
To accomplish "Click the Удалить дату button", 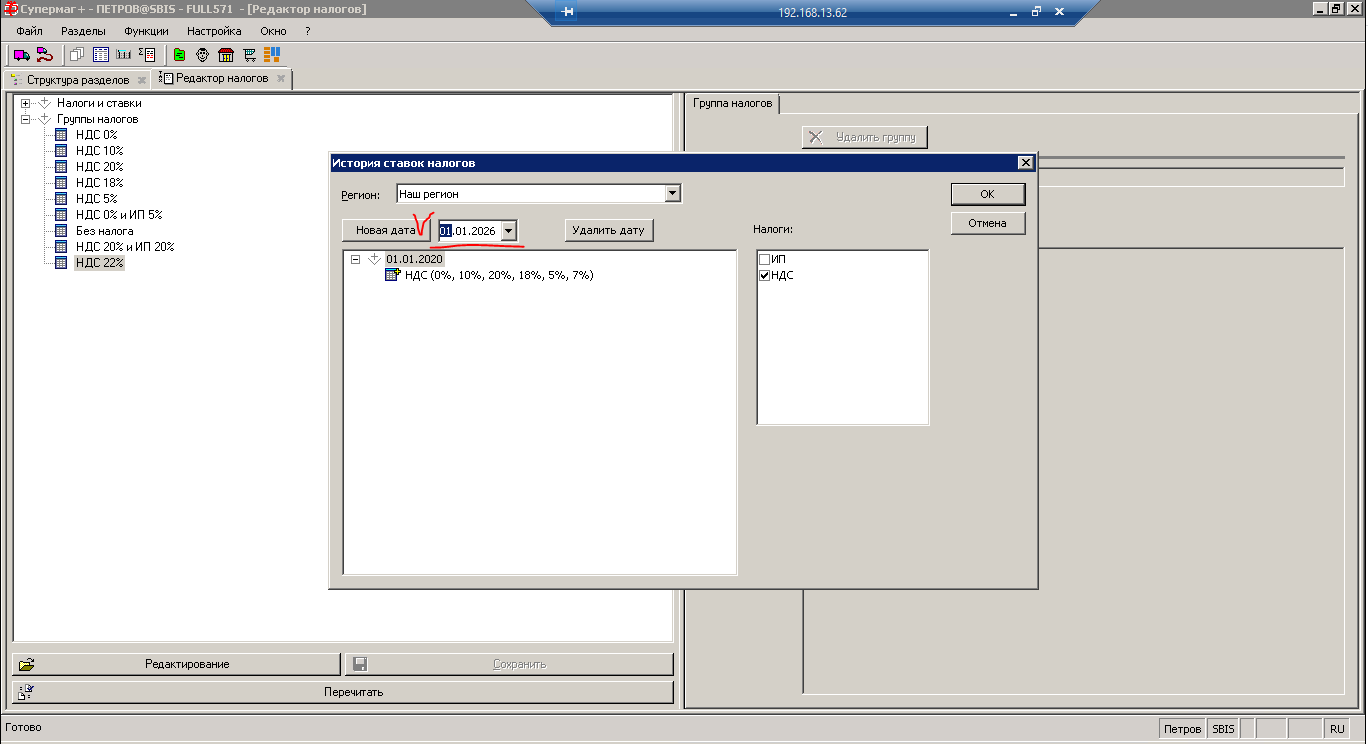I will coord(608,231).
